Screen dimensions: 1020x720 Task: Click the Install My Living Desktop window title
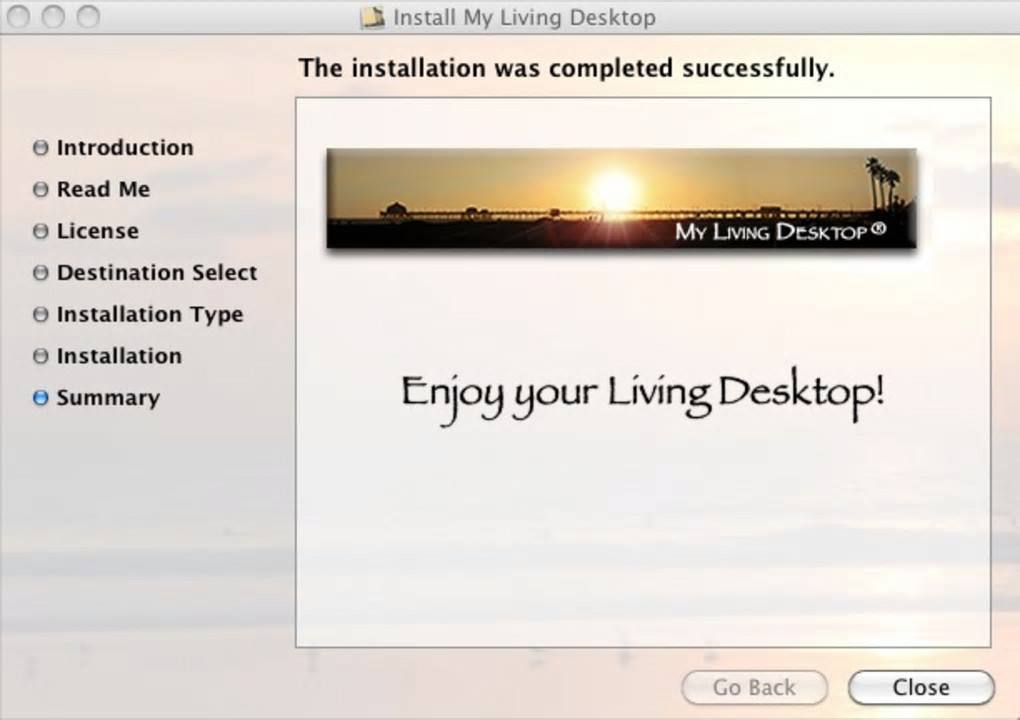524,18
